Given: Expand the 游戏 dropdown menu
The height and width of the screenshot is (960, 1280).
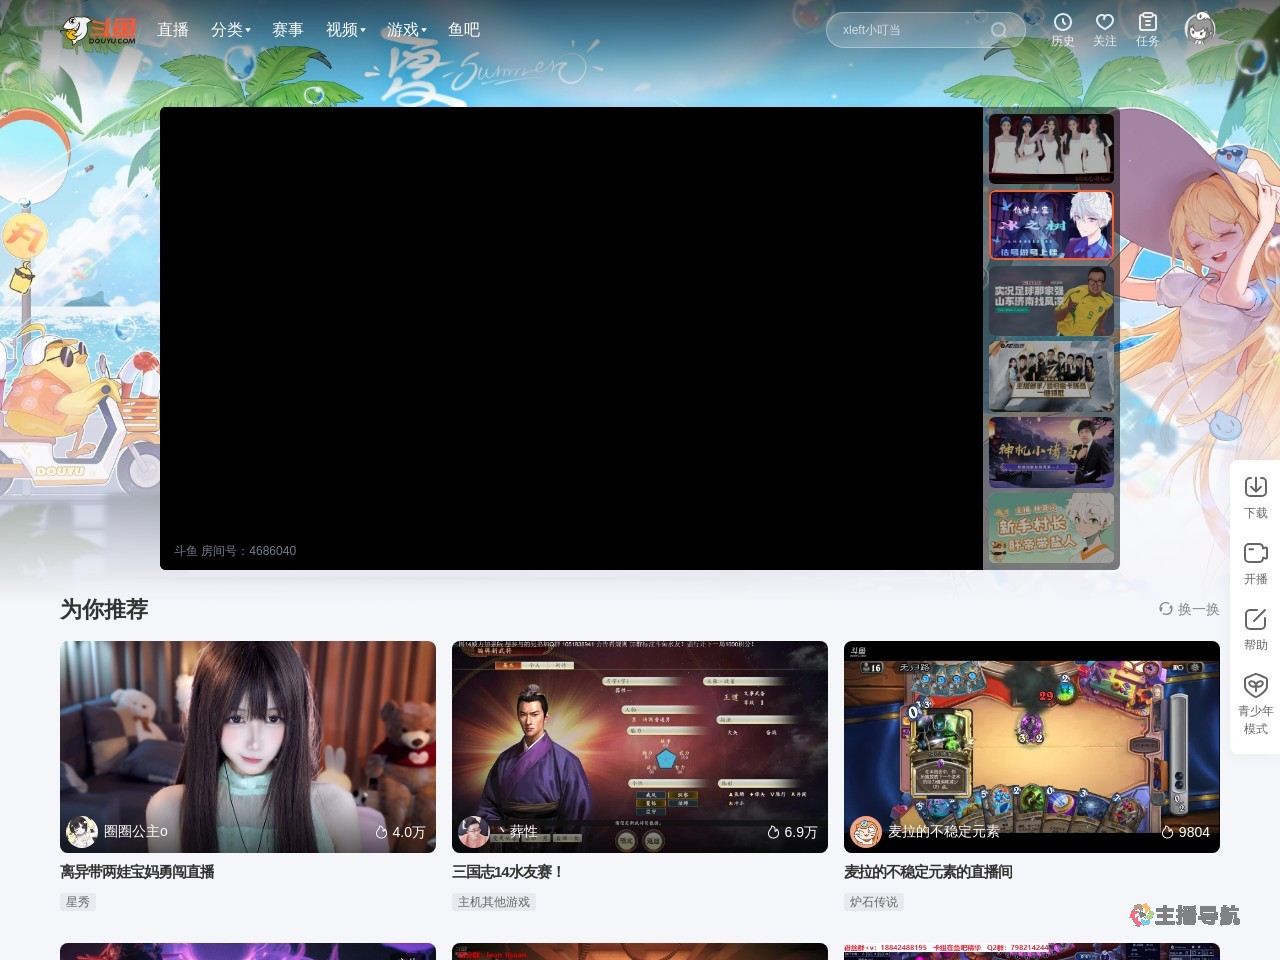Looking at the screenshot, I should click(406, 30).
